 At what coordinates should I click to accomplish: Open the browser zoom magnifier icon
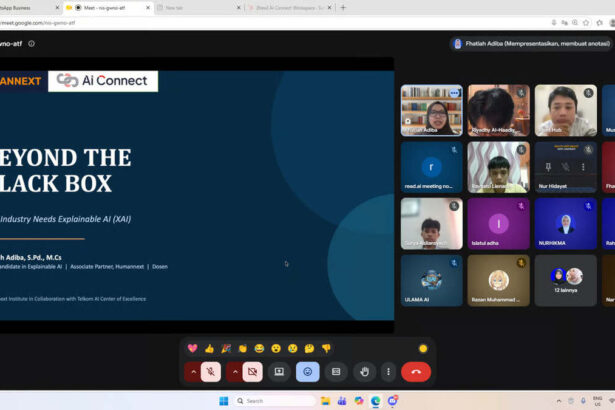tap(575, 23)
